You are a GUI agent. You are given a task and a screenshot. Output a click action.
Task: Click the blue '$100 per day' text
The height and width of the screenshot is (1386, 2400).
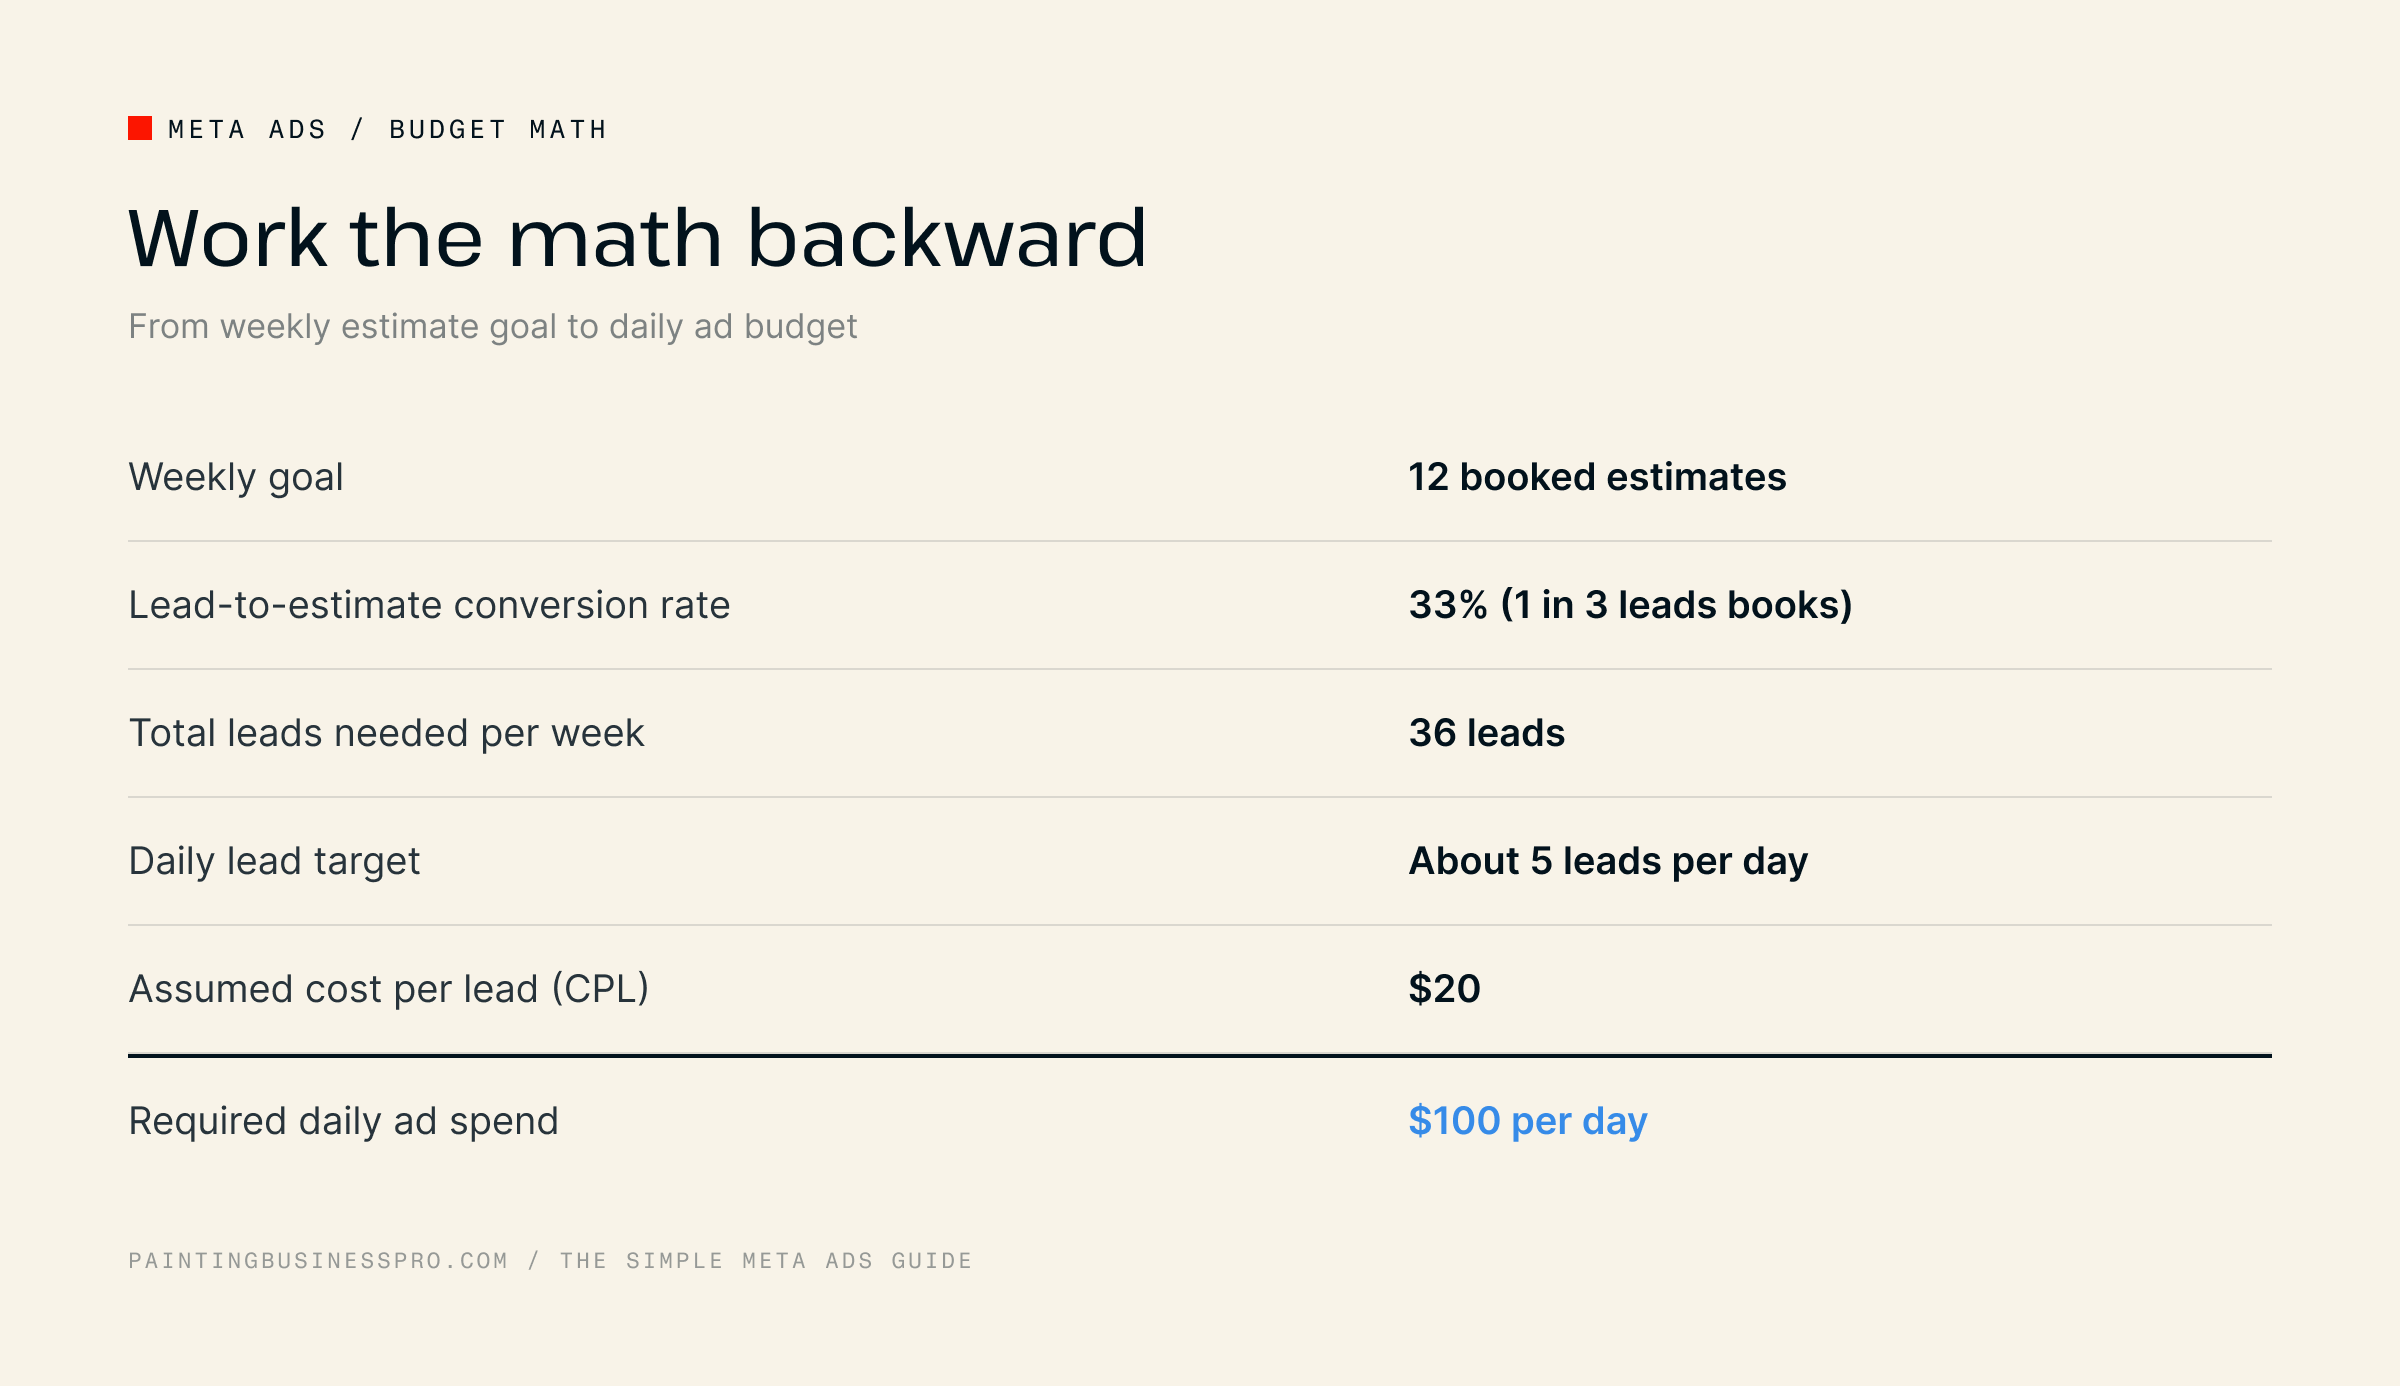[1528, 1121]
